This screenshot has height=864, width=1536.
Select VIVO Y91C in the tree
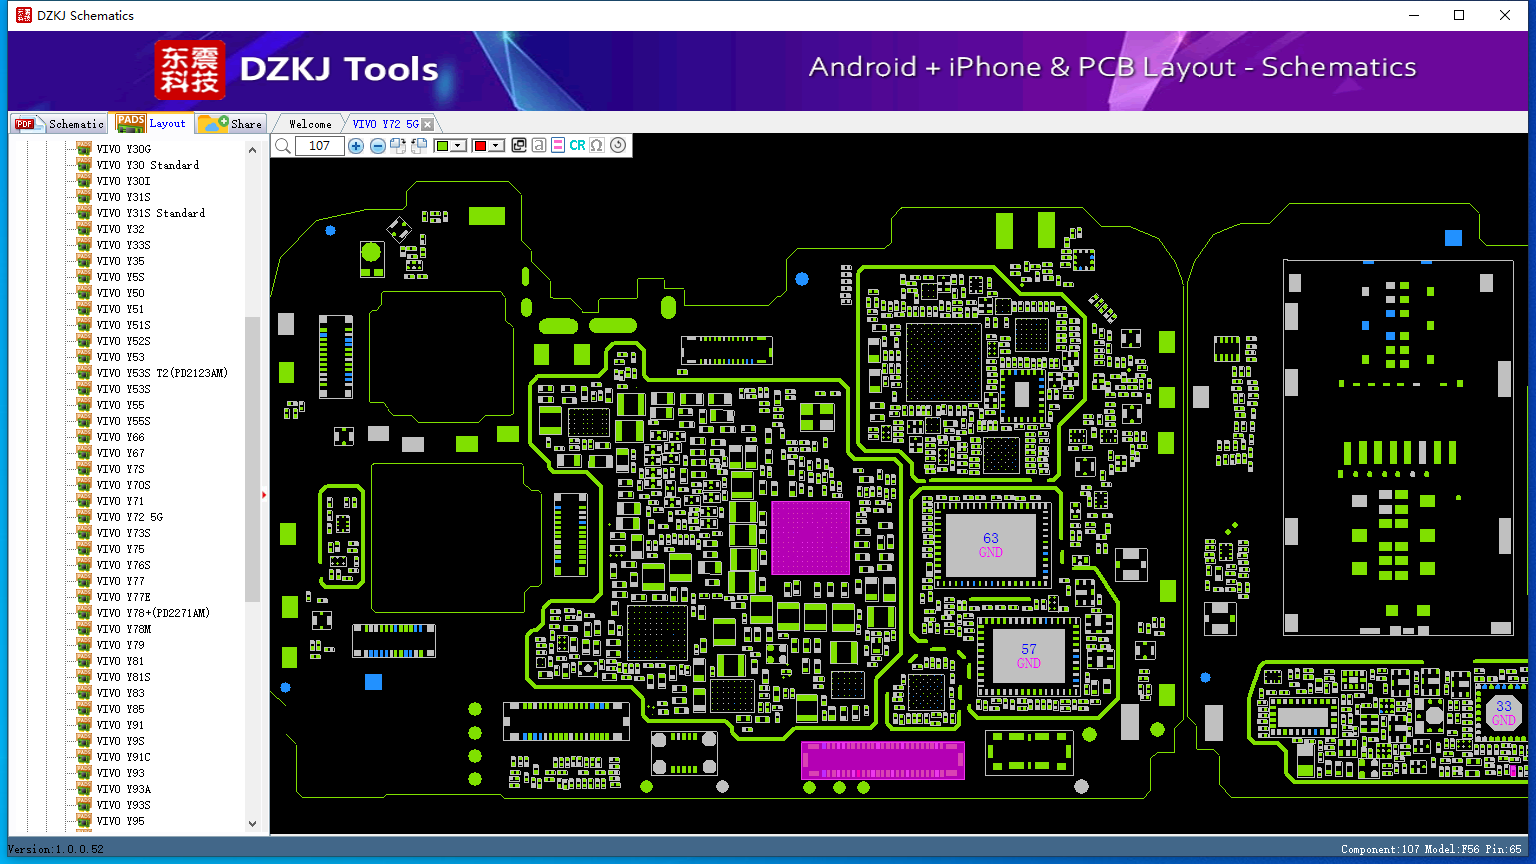pos(123,757)
